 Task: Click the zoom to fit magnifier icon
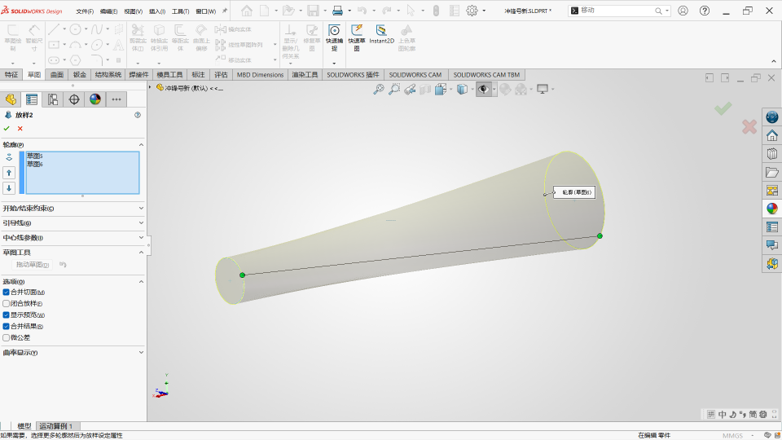(x=379, y=89)
